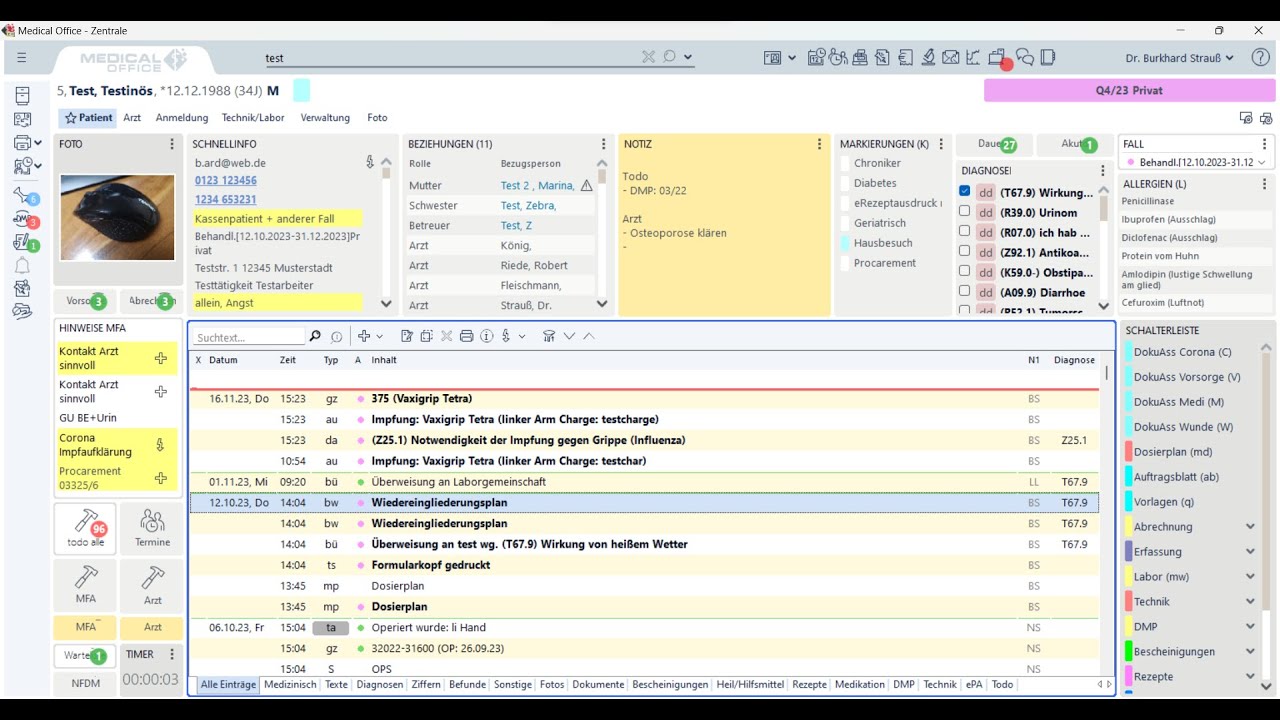Open the DMP icon in left sidebar
This screenshot has width=1280, height=720.
coord(22,218)
